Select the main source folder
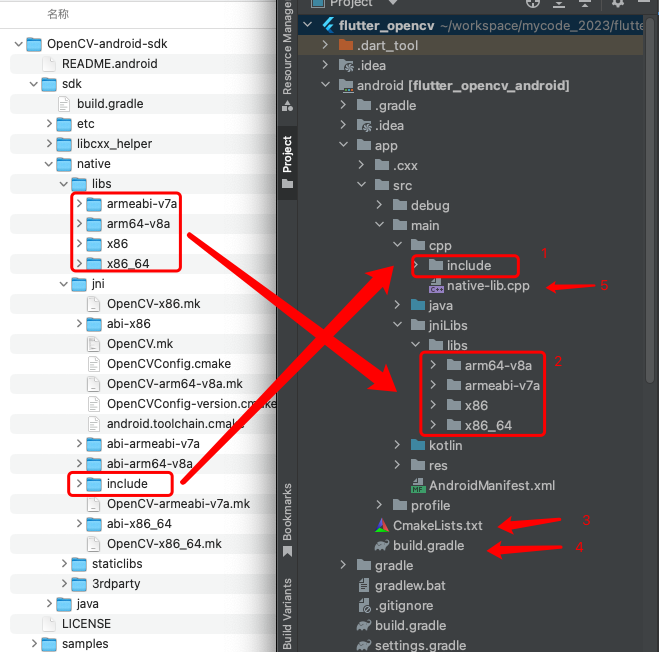This screenshot has width=659, height=652. point(416,225)
